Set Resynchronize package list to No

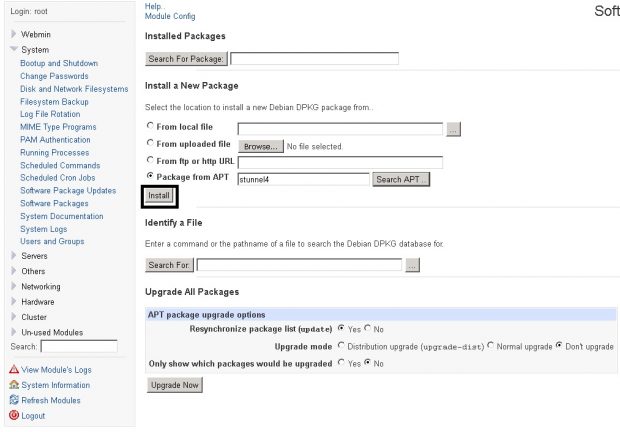pos(368,328)
